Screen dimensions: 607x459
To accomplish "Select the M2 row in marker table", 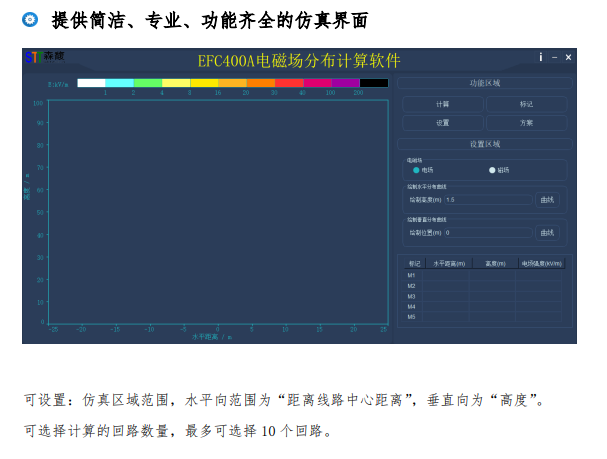I will 483,286.
